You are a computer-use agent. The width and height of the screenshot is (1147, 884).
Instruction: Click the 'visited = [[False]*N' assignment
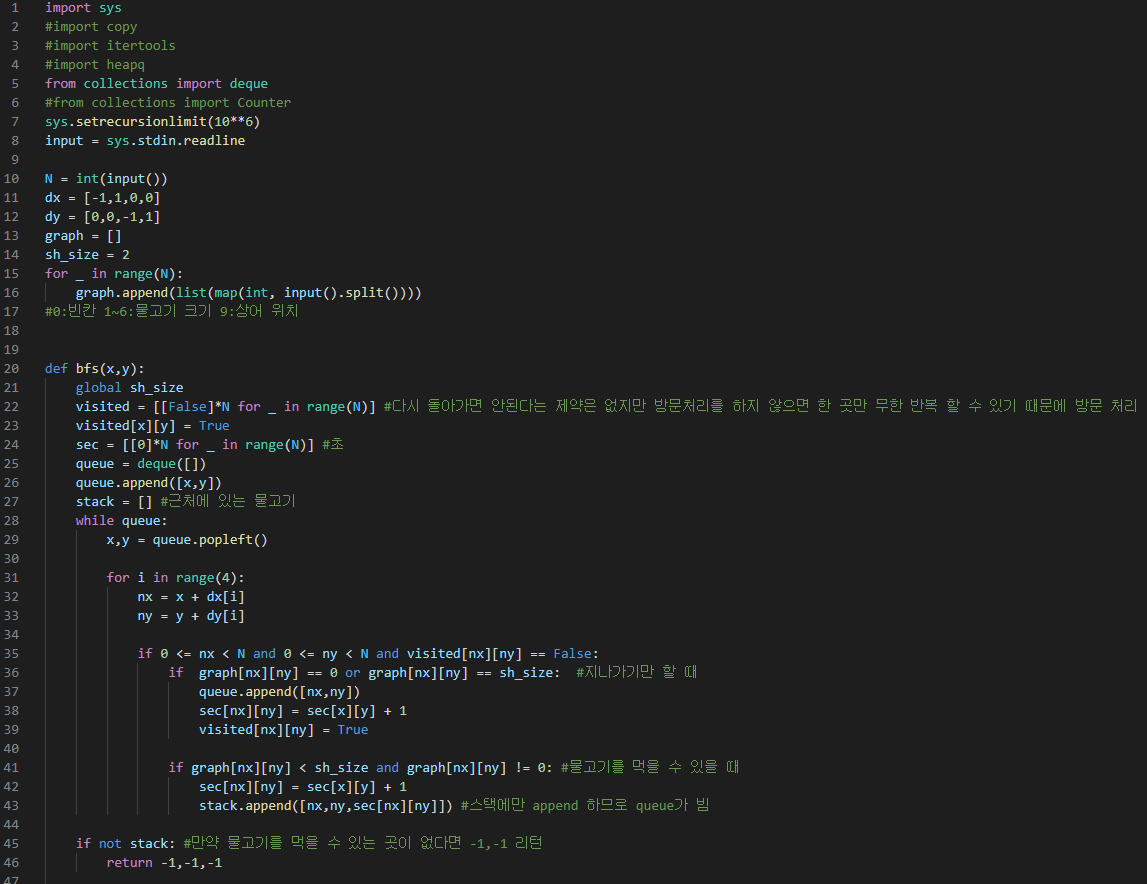click(606, 406)
